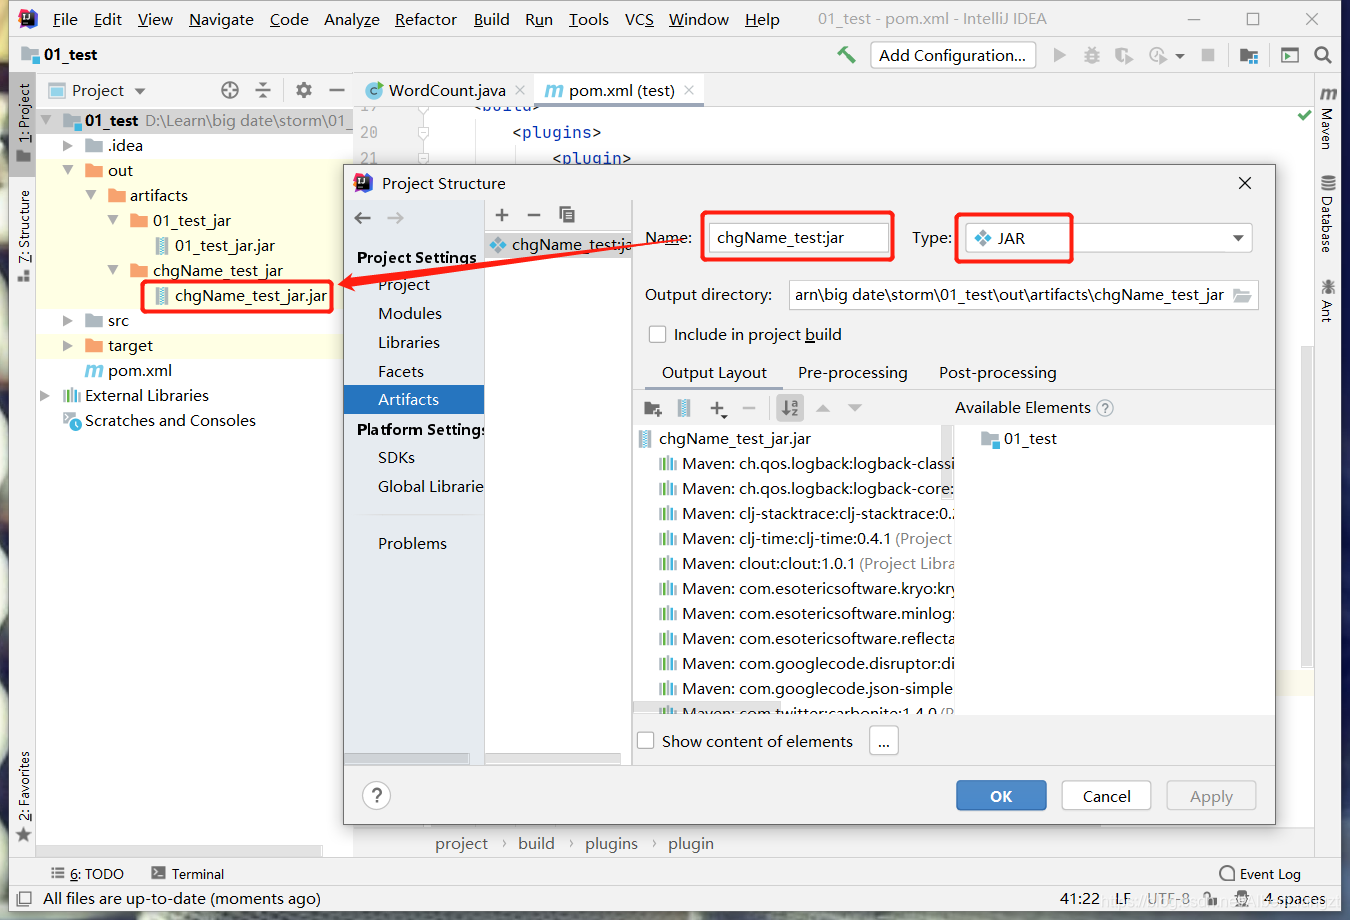Click the Build project hammer icon
The height and width of the screenshot is (920, 1350).
(x=846, y=55)
